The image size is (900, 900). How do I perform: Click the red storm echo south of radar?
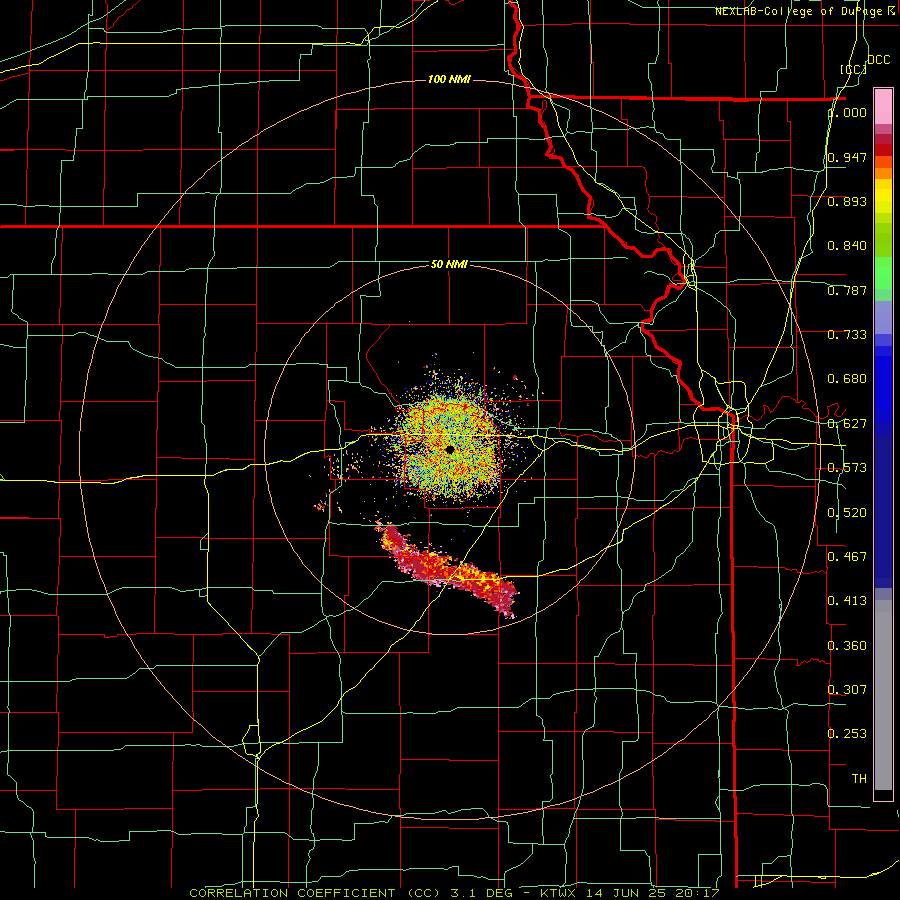[447, 569]
